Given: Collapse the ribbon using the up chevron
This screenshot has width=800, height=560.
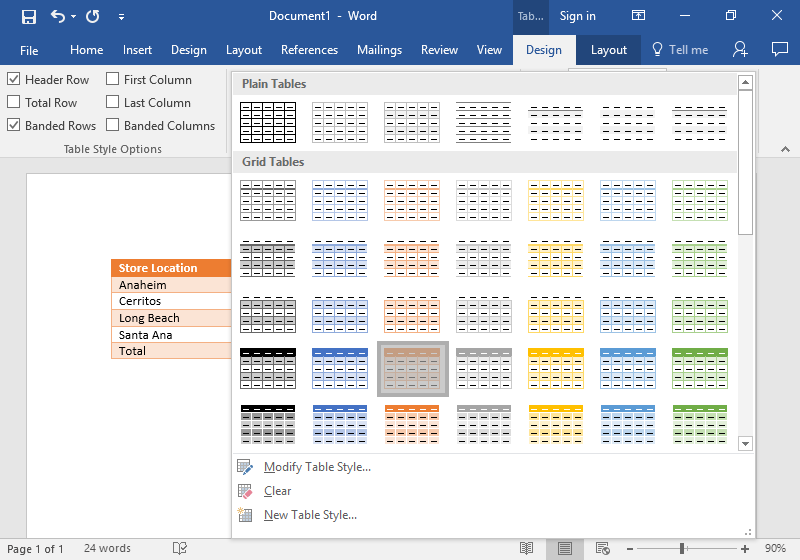Looking at the screenshot, I should [785, 149].
